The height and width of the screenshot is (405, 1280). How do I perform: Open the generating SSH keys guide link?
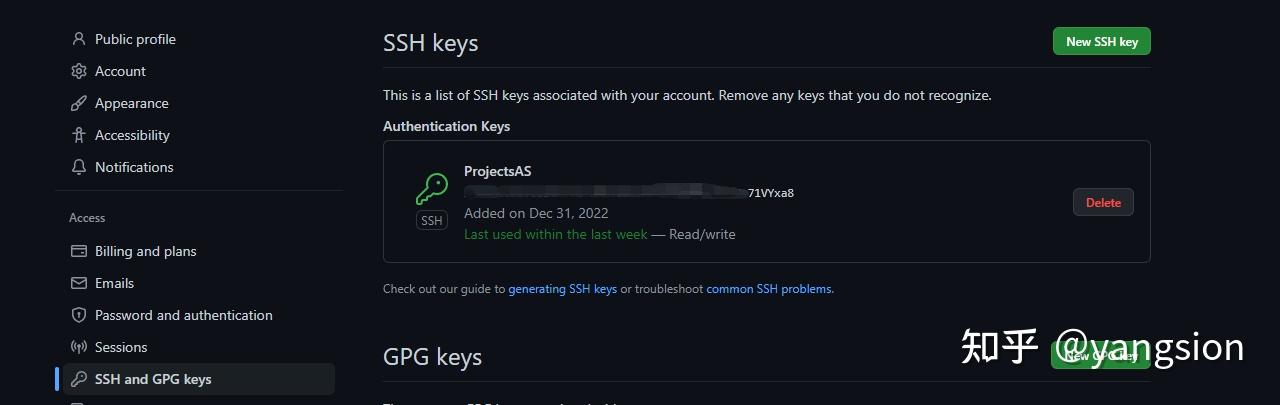562,289
